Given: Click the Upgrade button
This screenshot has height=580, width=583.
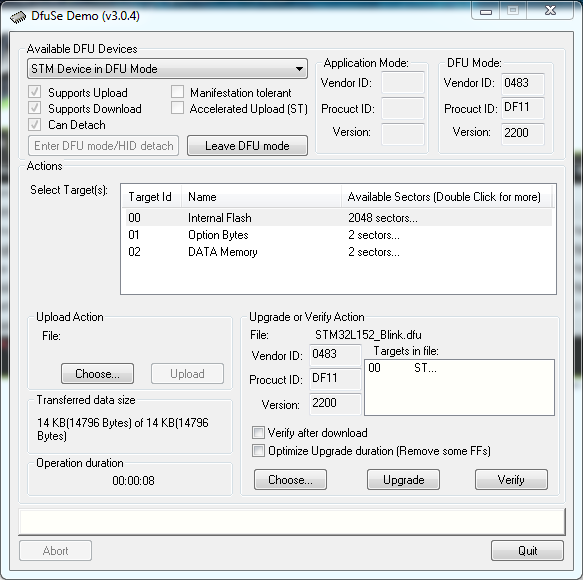Looking at the screenshot, I should click(403, 480).
